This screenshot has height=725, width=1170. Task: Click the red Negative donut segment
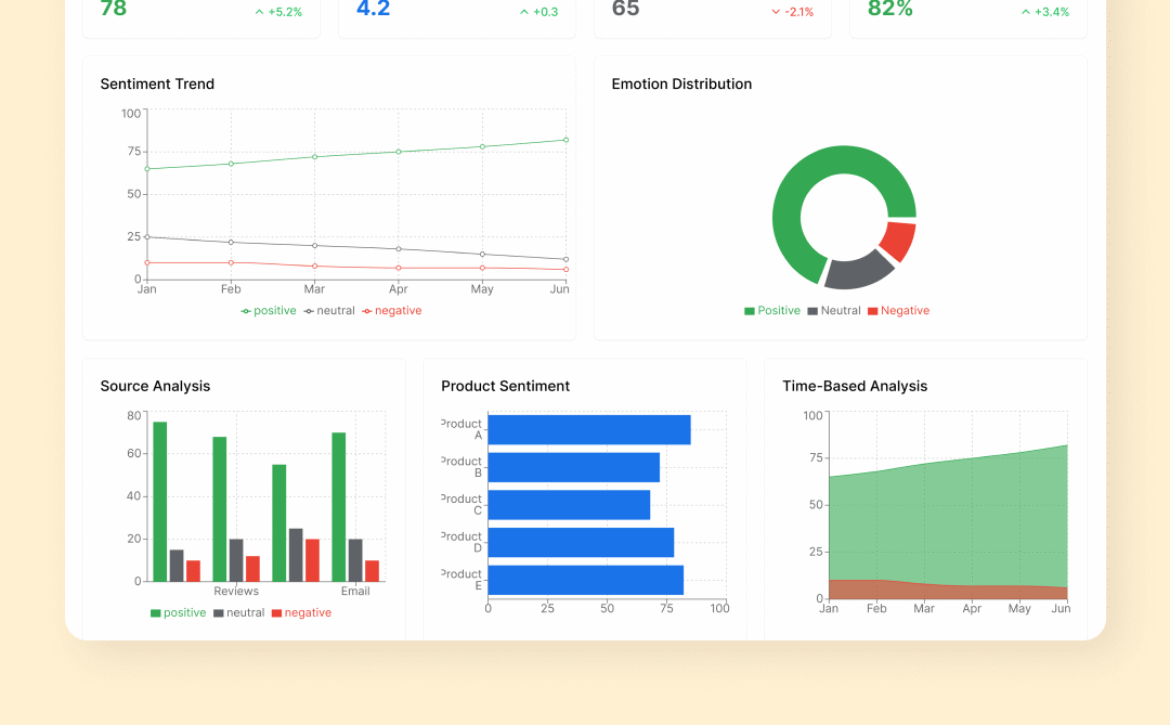click(899, 241)
